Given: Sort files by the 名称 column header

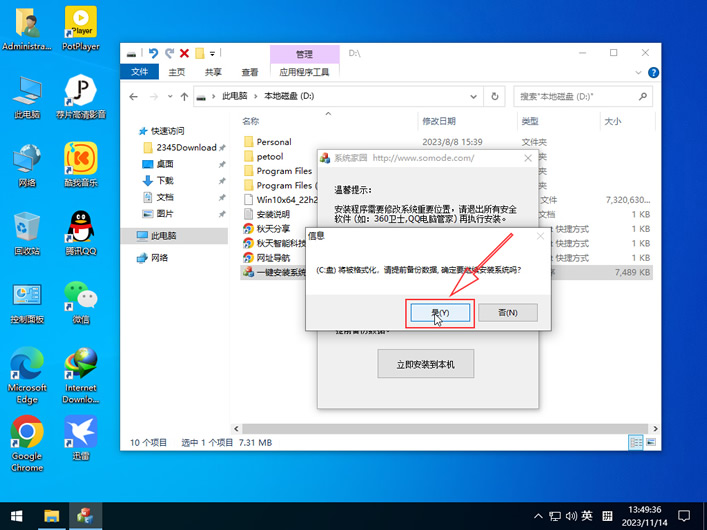Looking at the screenshot, I should (x=251, y=121).
